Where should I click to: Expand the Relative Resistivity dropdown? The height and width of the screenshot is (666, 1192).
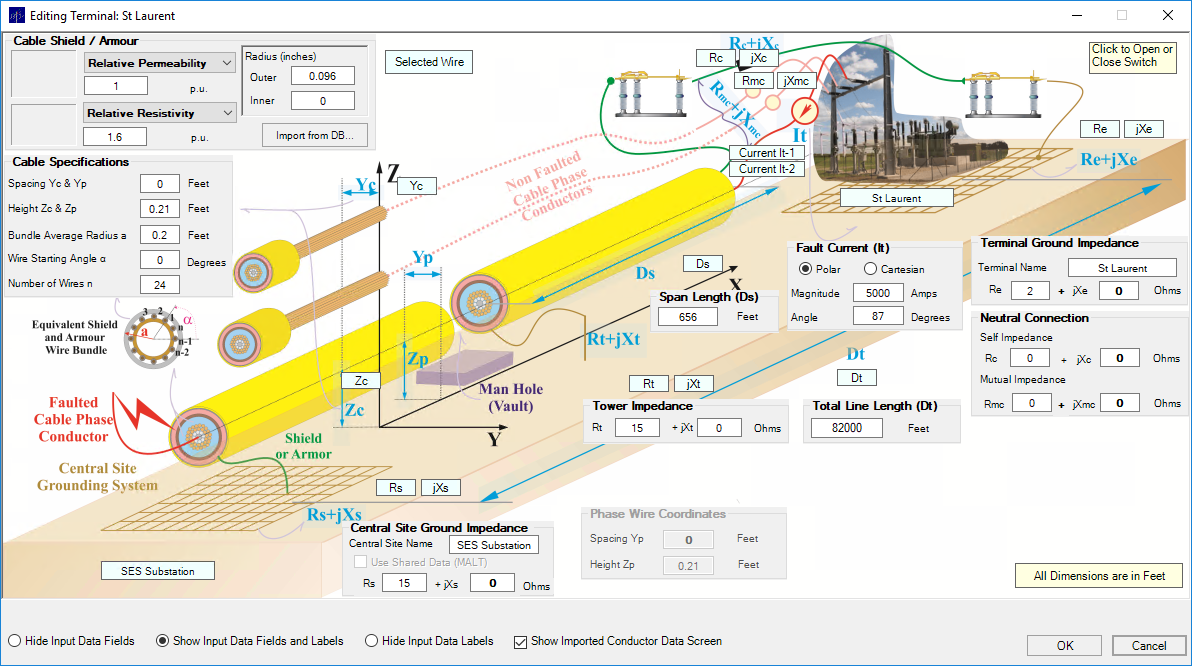tap(160, 113)
